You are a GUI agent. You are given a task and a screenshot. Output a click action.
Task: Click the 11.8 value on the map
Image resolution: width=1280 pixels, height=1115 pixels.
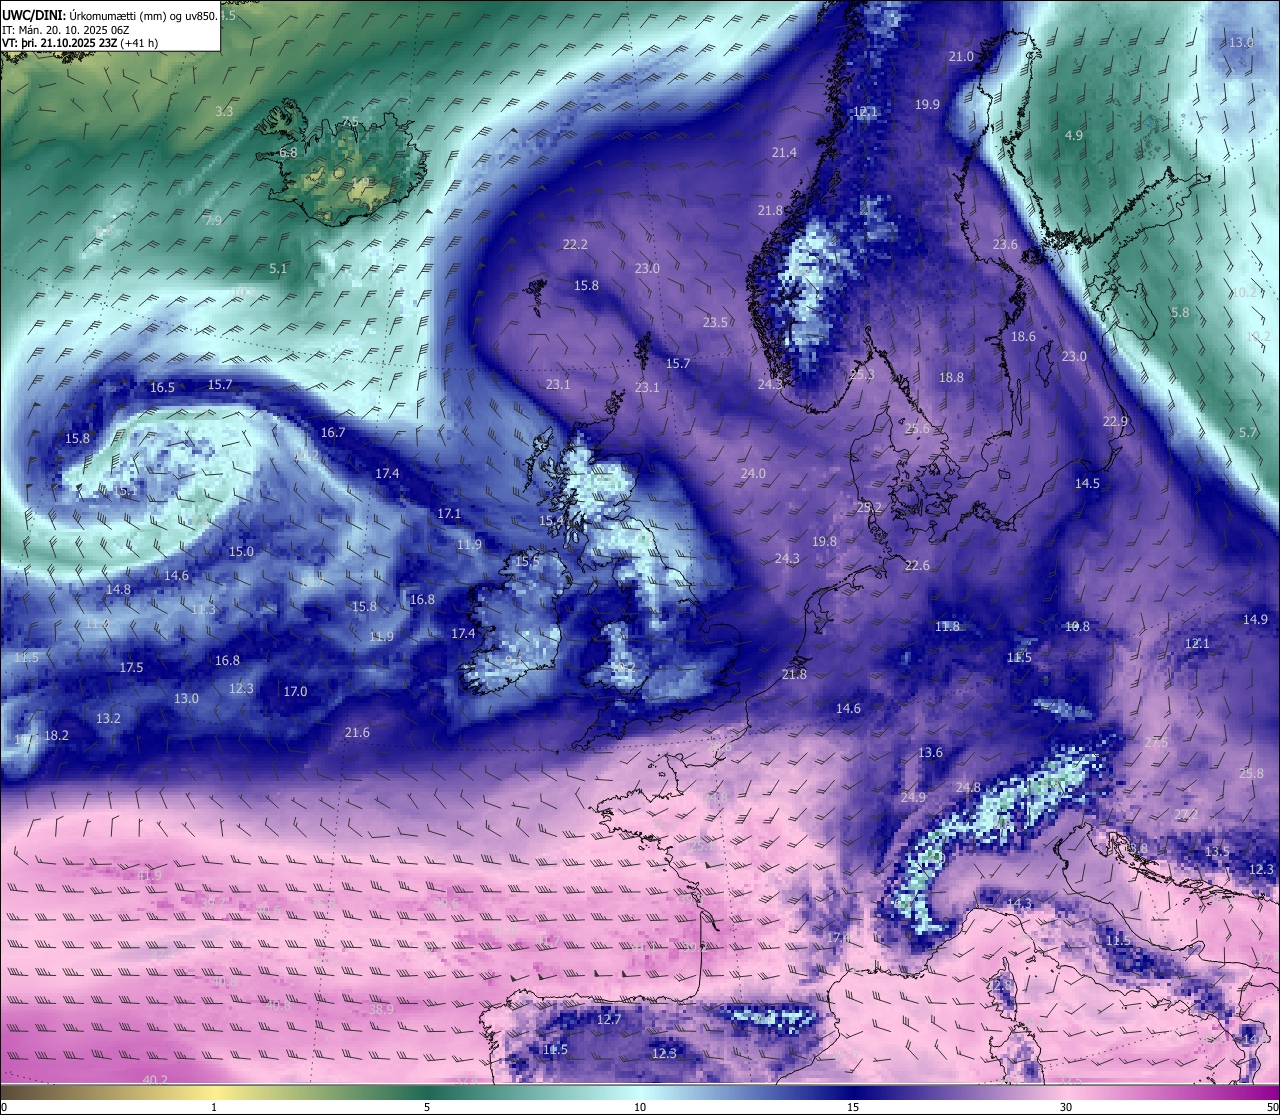coord(947,626)
